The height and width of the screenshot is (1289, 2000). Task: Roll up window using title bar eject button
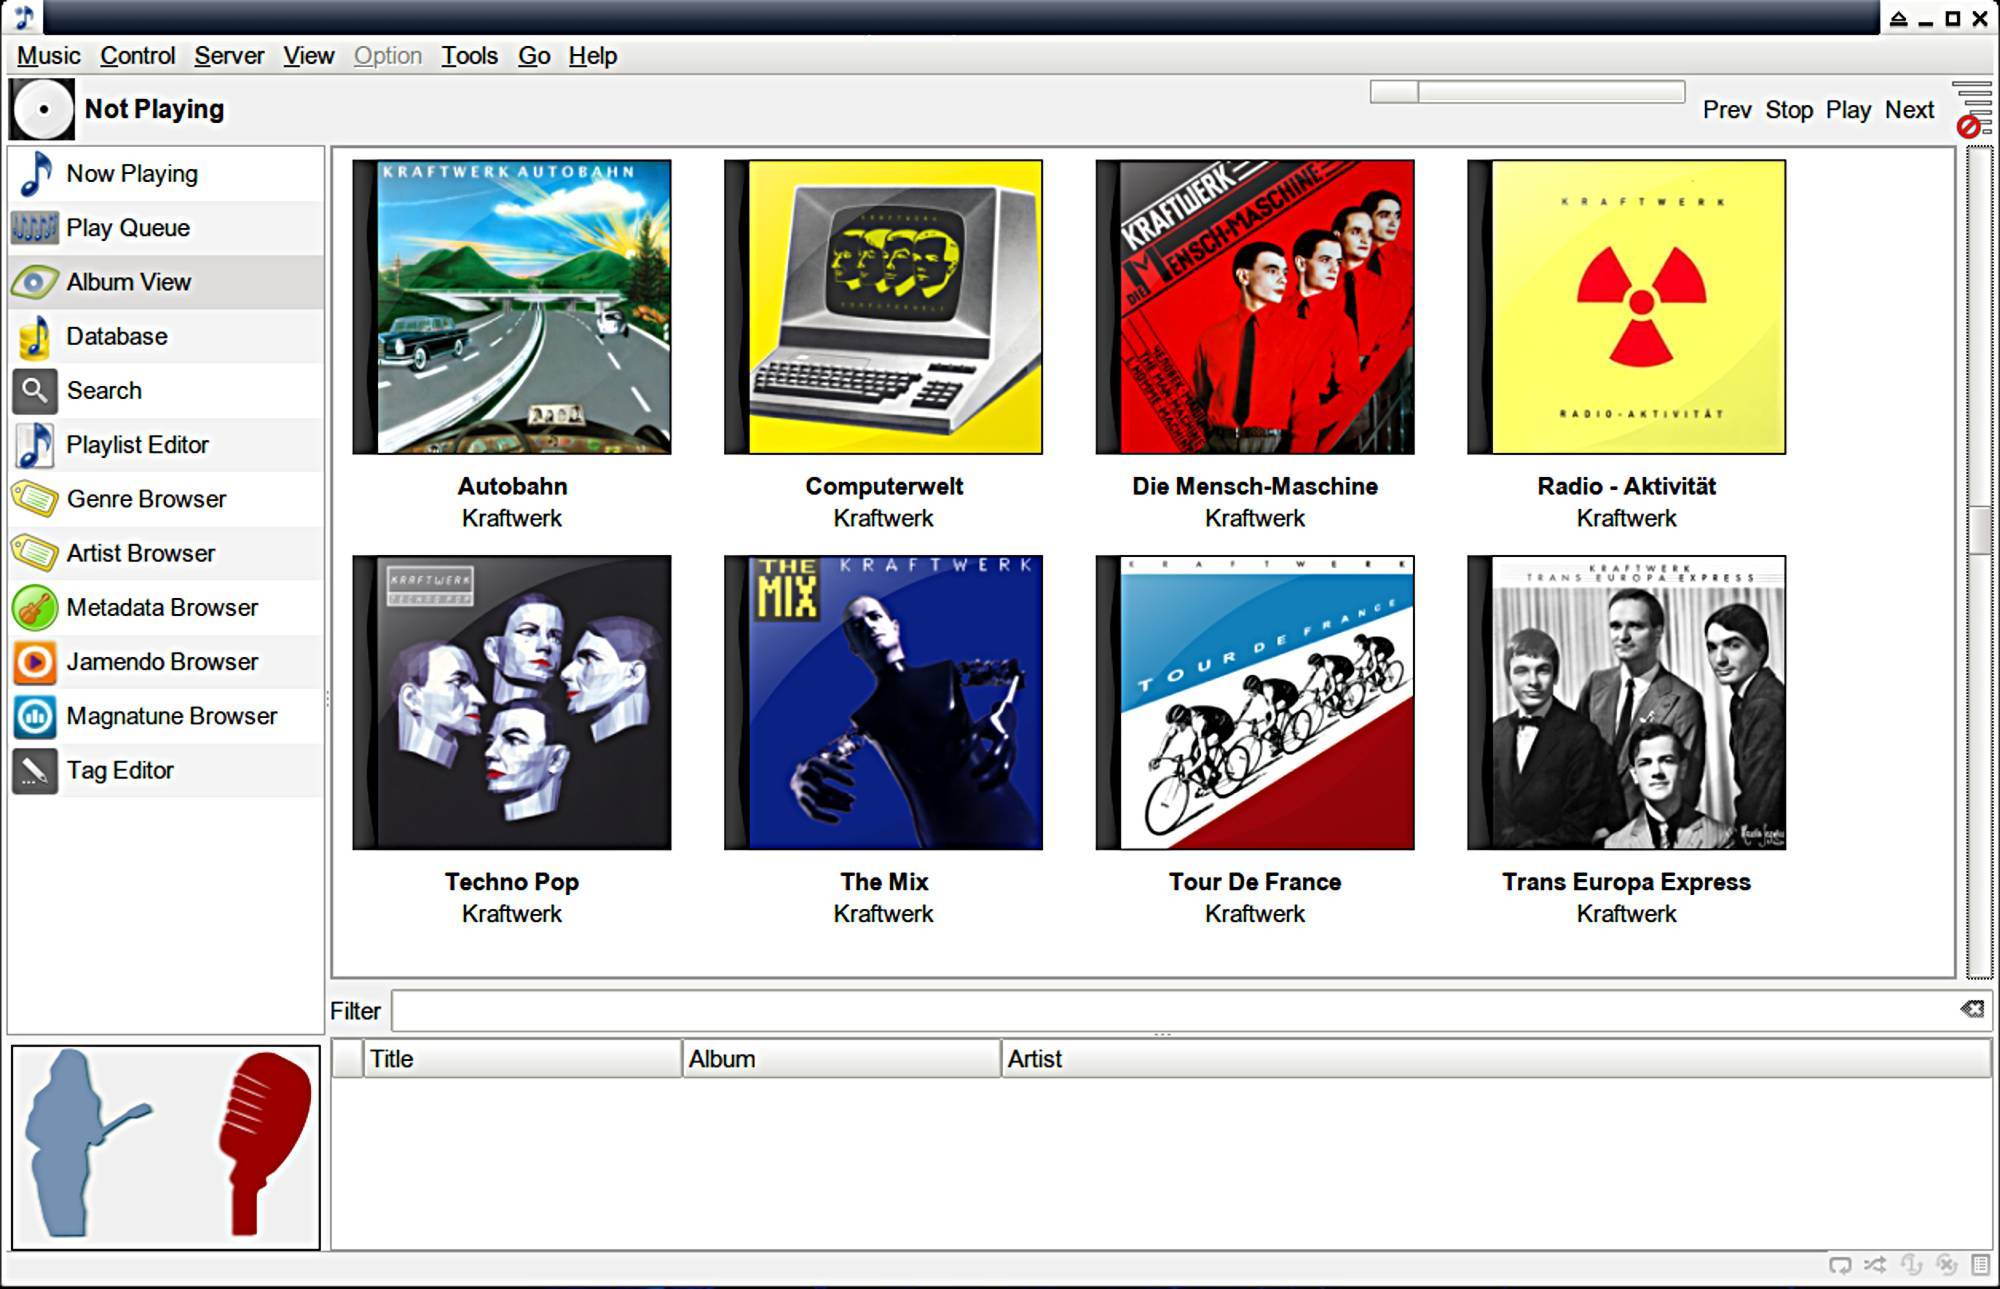1898,18
